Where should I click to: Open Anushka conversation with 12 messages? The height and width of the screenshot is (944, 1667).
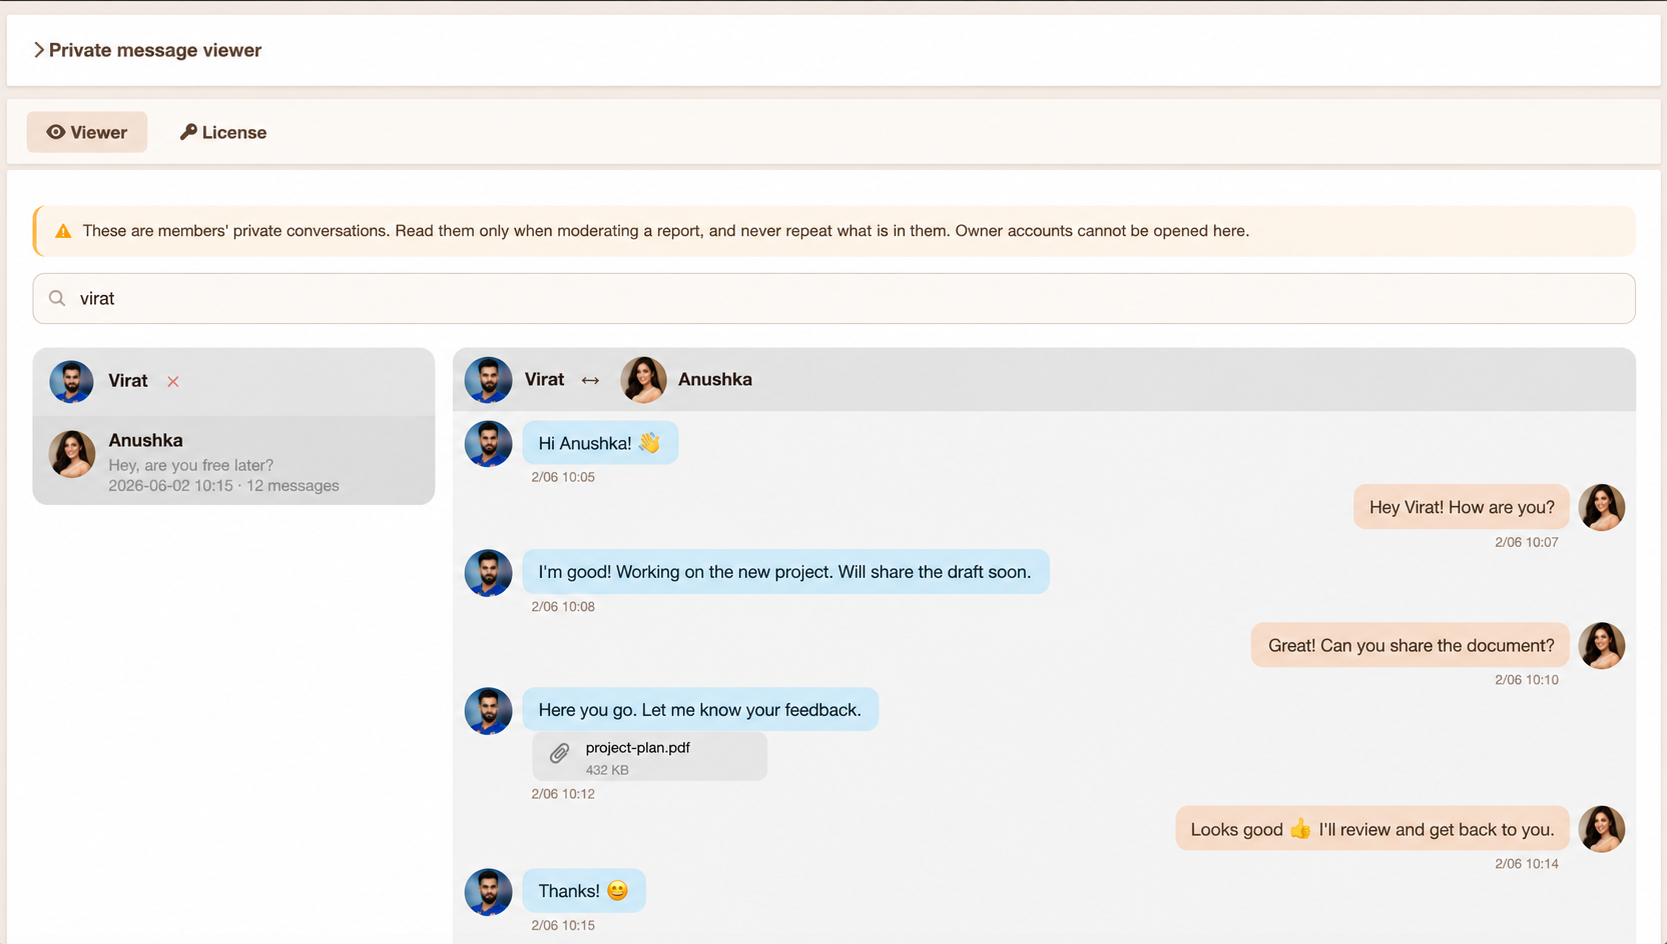pyautogui.click(x=234, y=461)
